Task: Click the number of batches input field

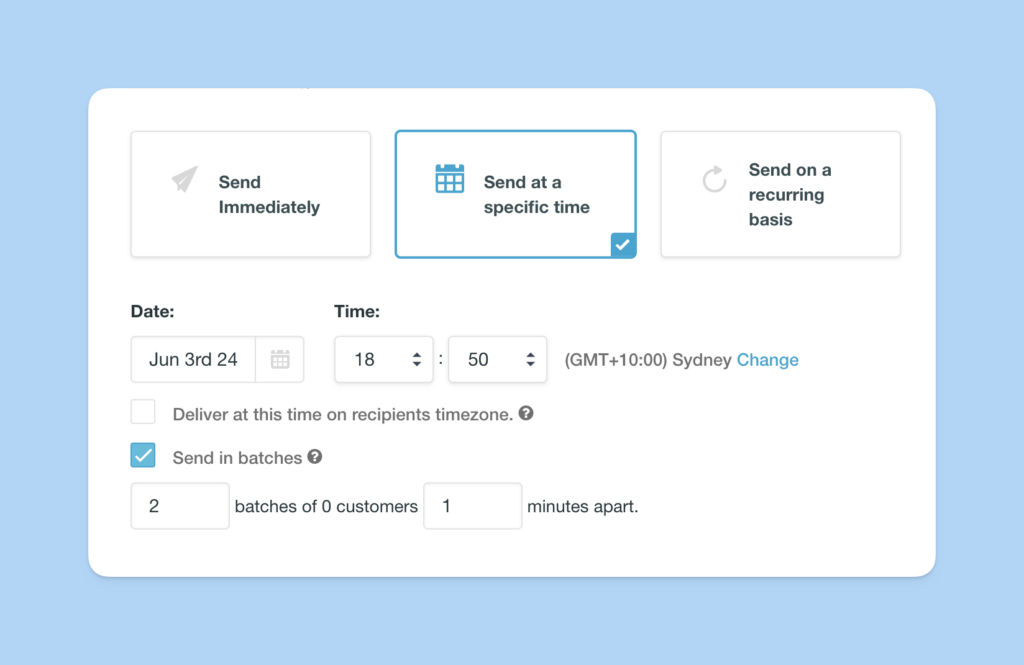Action: coord(180,506)
